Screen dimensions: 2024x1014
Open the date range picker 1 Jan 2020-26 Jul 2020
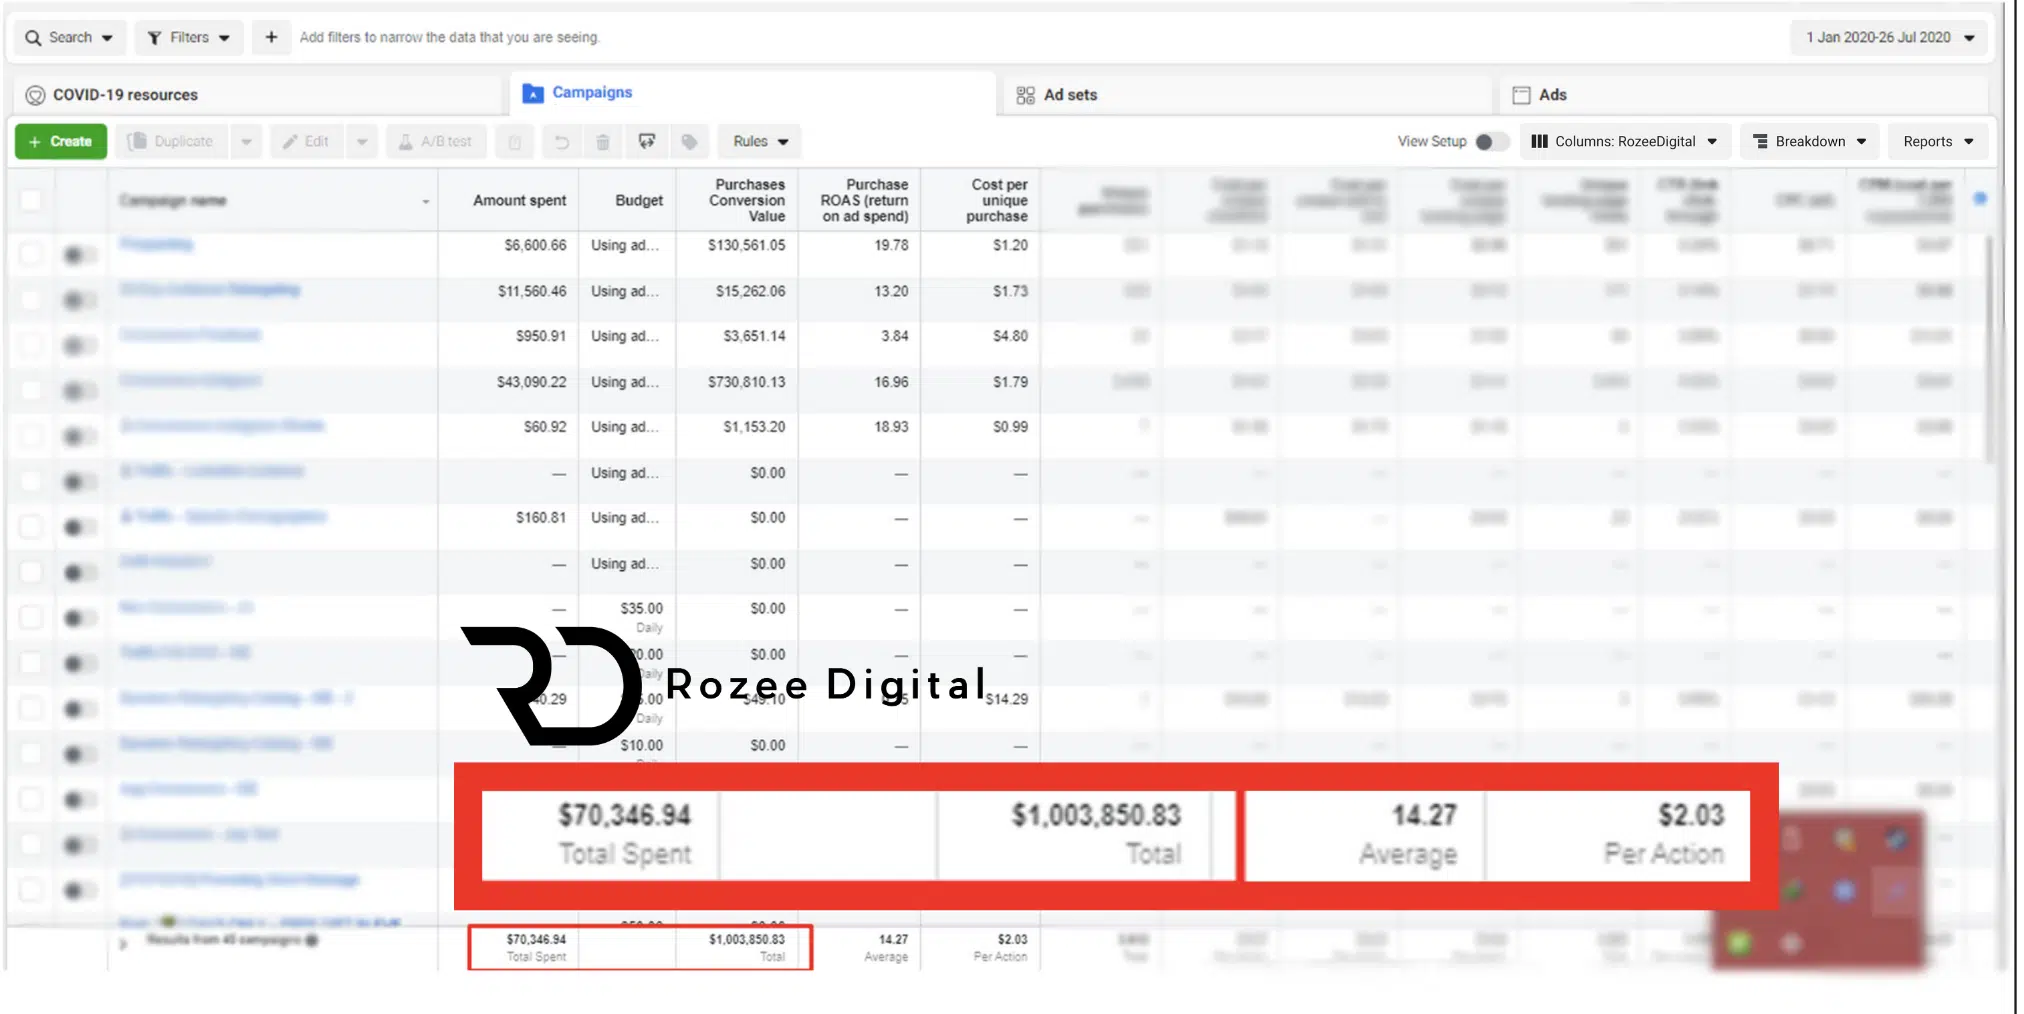(x=1889, y=37)
